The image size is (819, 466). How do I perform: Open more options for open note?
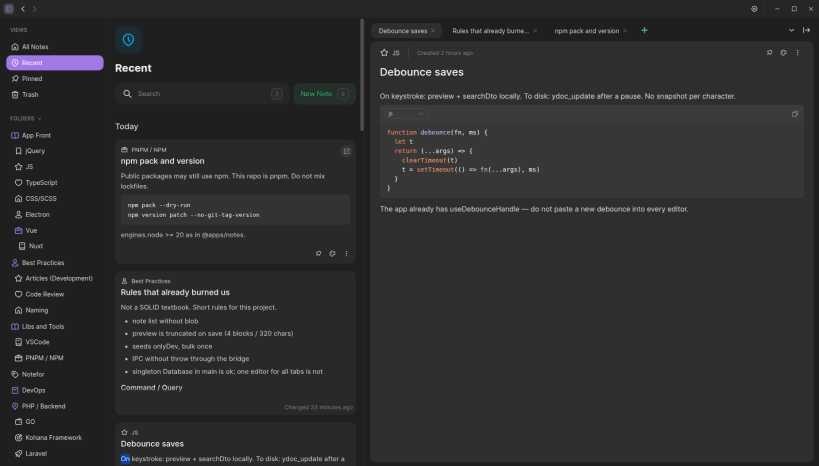coord(798,53)
